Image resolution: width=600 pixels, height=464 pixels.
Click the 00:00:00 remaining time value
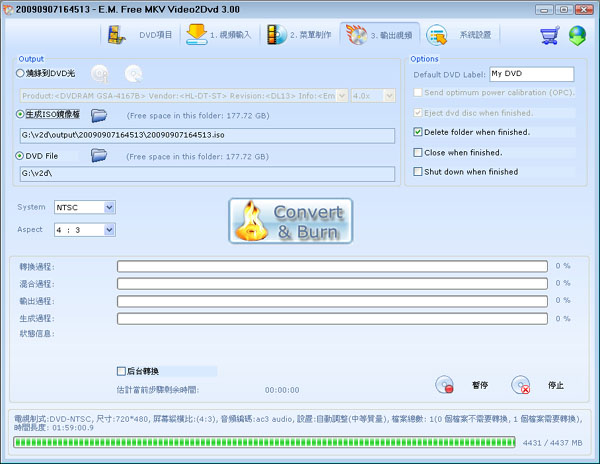(282, 390)
